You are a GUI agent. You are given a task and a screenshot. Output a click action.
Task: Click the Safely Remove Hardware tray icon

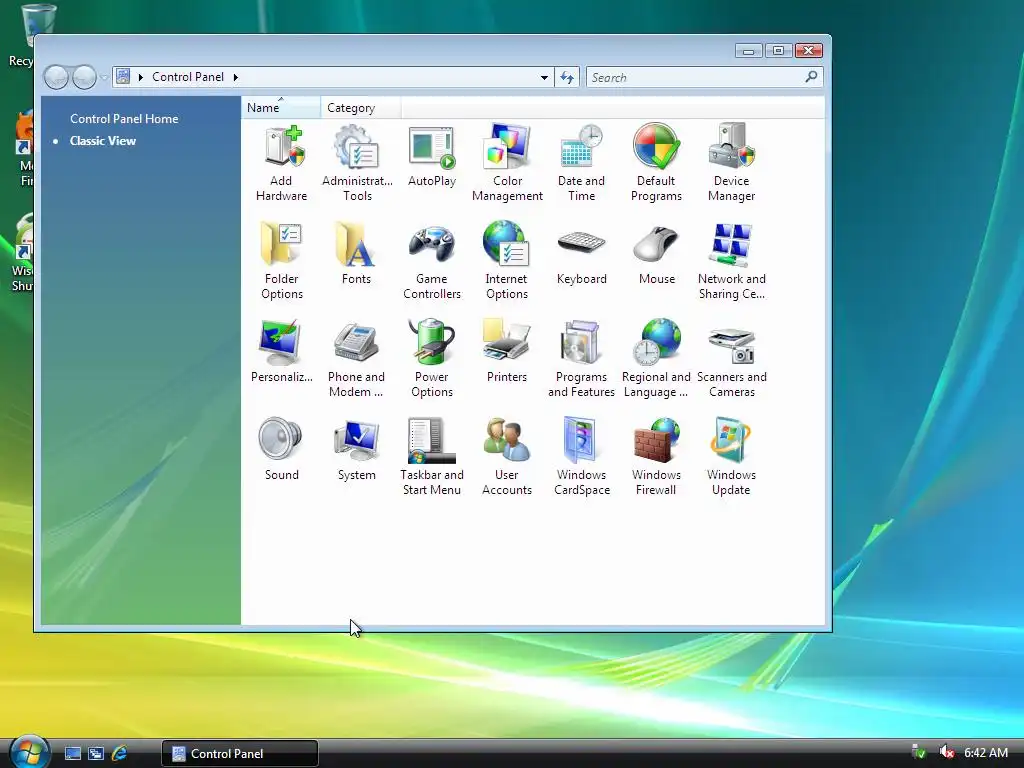point(919,753)
